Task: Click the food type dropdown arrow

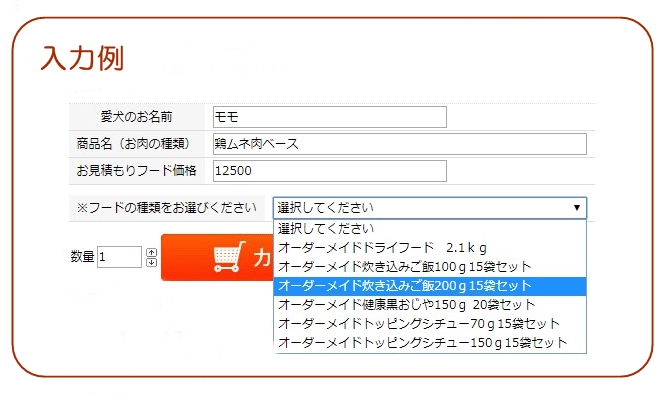Action: click(576, 208)
